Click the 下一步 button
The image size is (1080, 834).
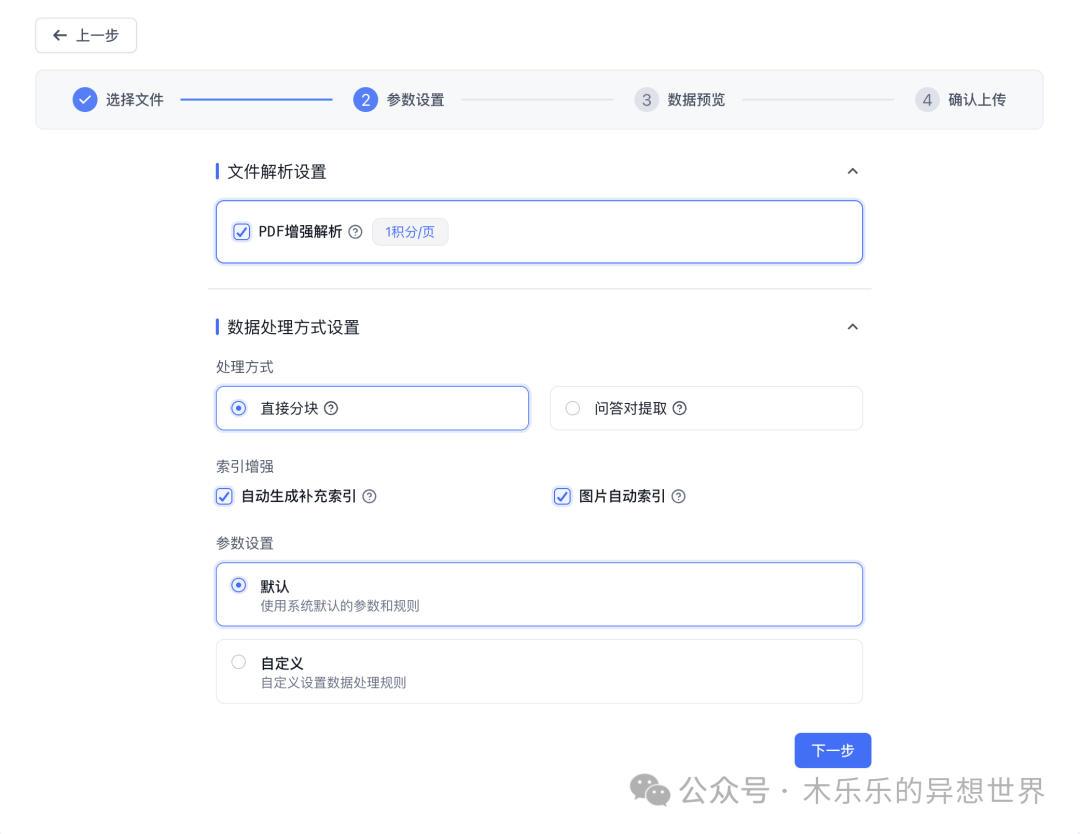pyautogui.click(x=833, y=750)
